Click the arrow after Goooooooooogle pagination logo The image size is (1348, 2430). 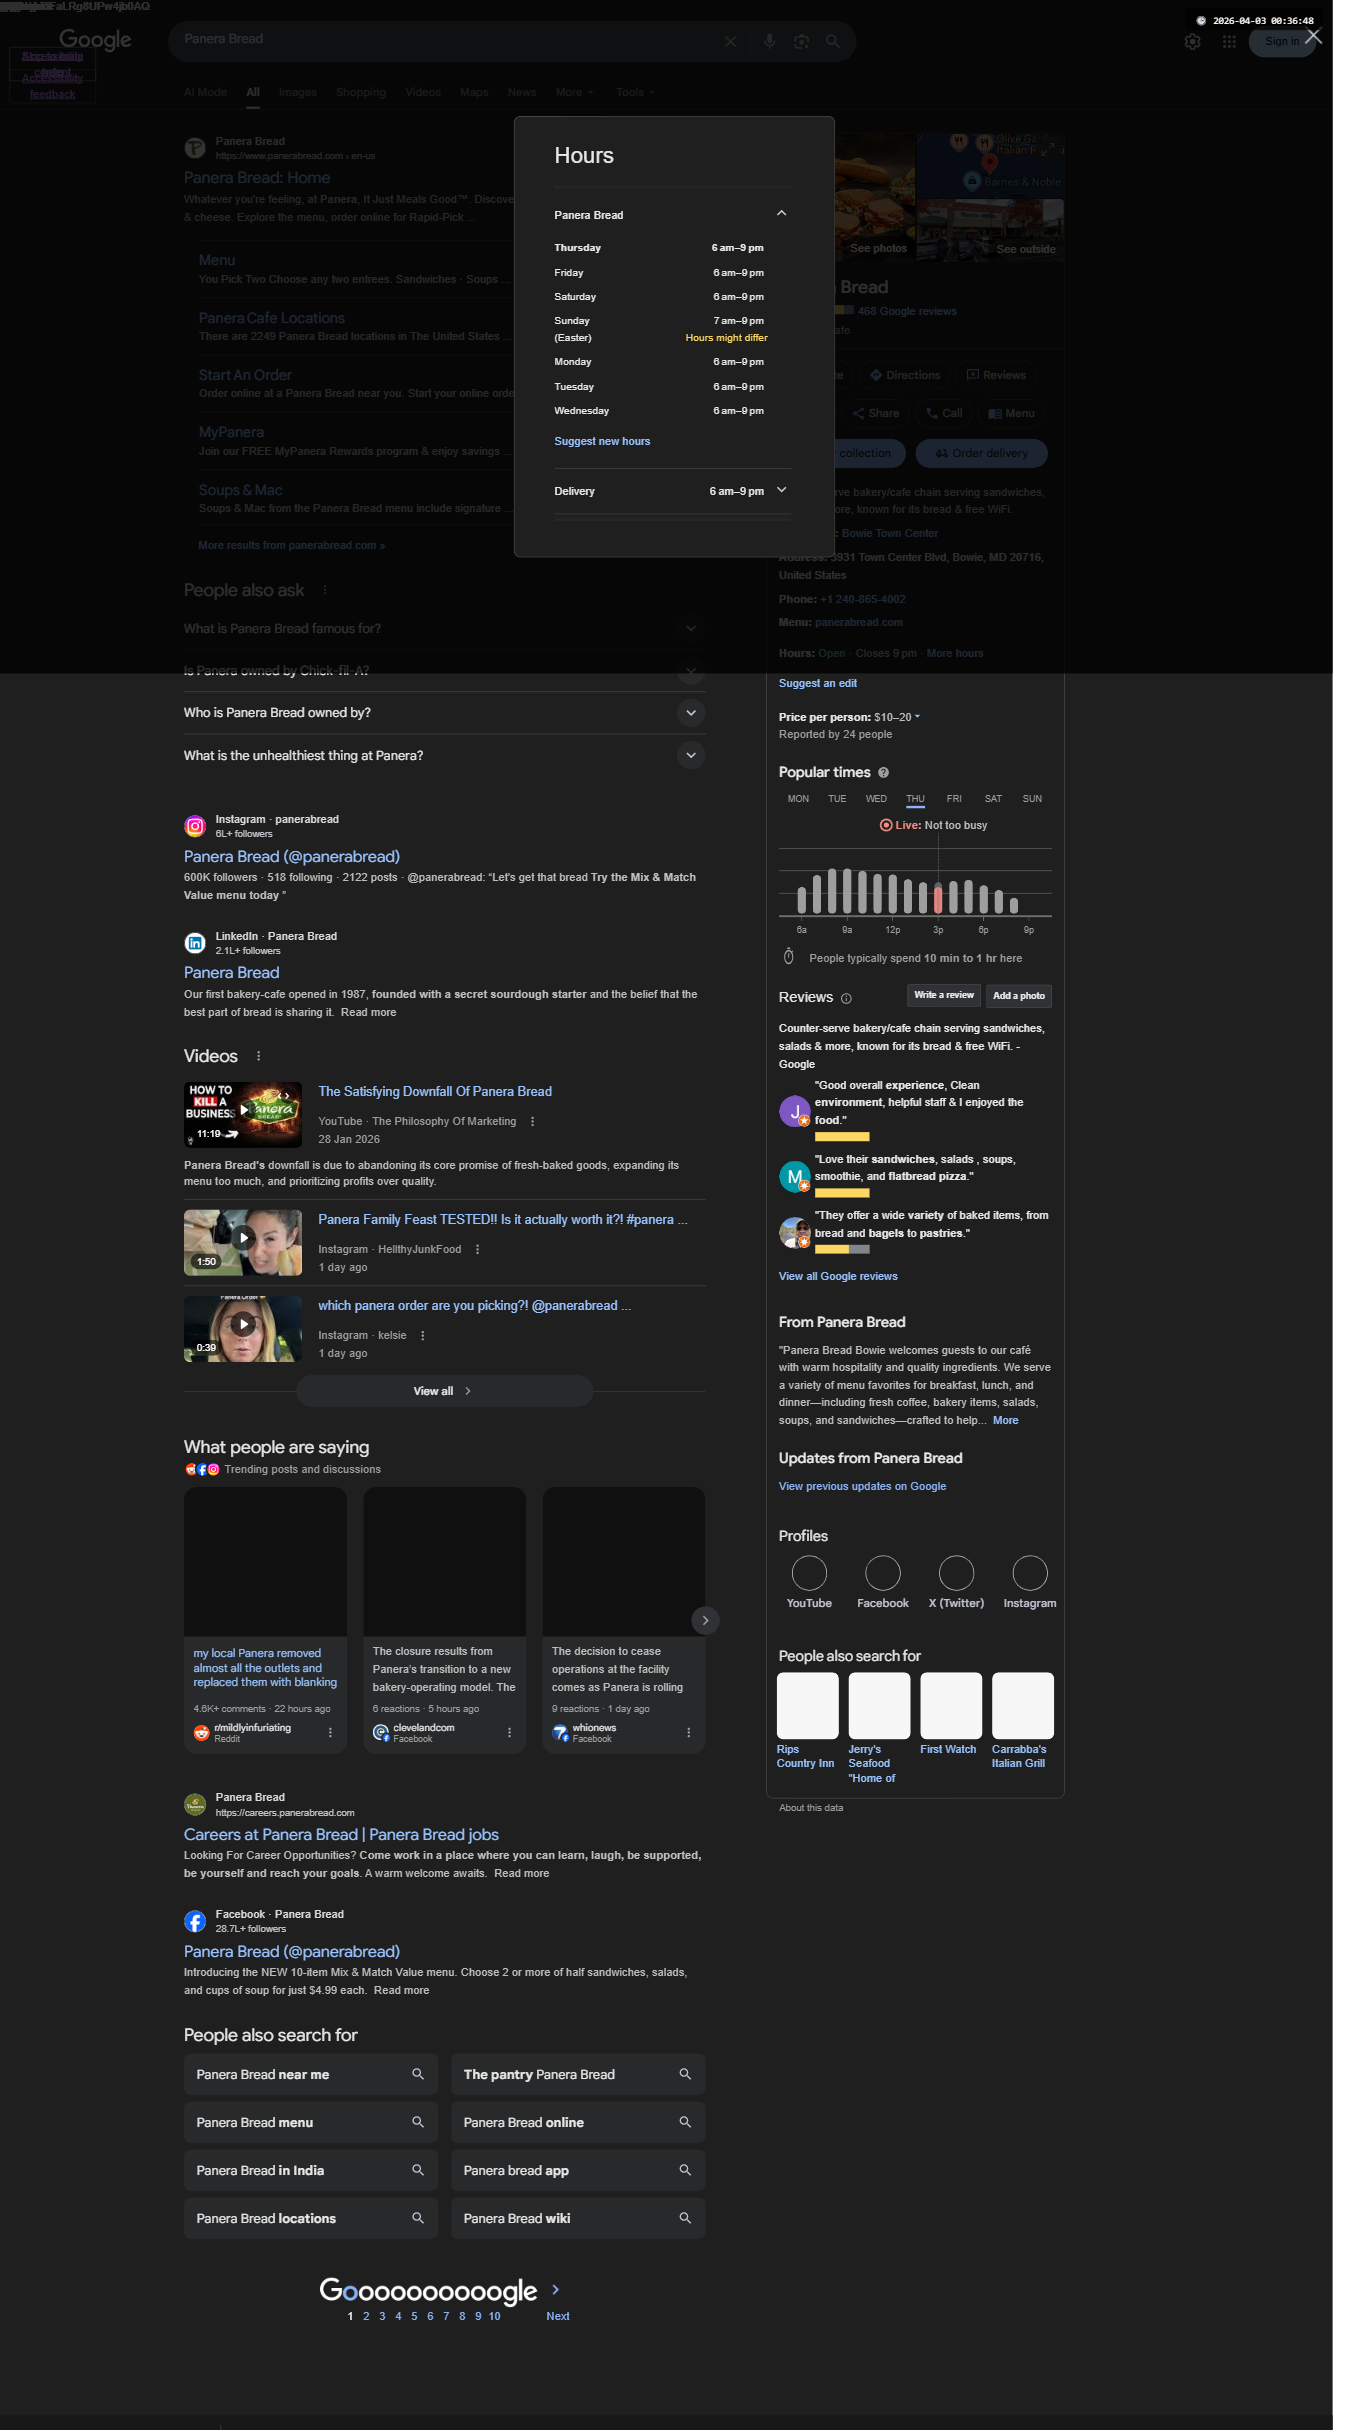556,2289
